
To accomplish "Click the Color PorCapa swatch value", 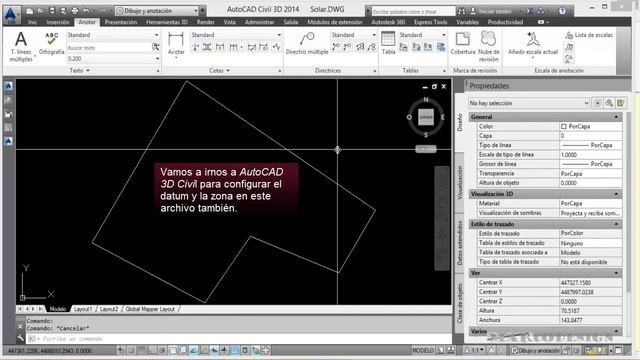I will (x=590, y=127).
